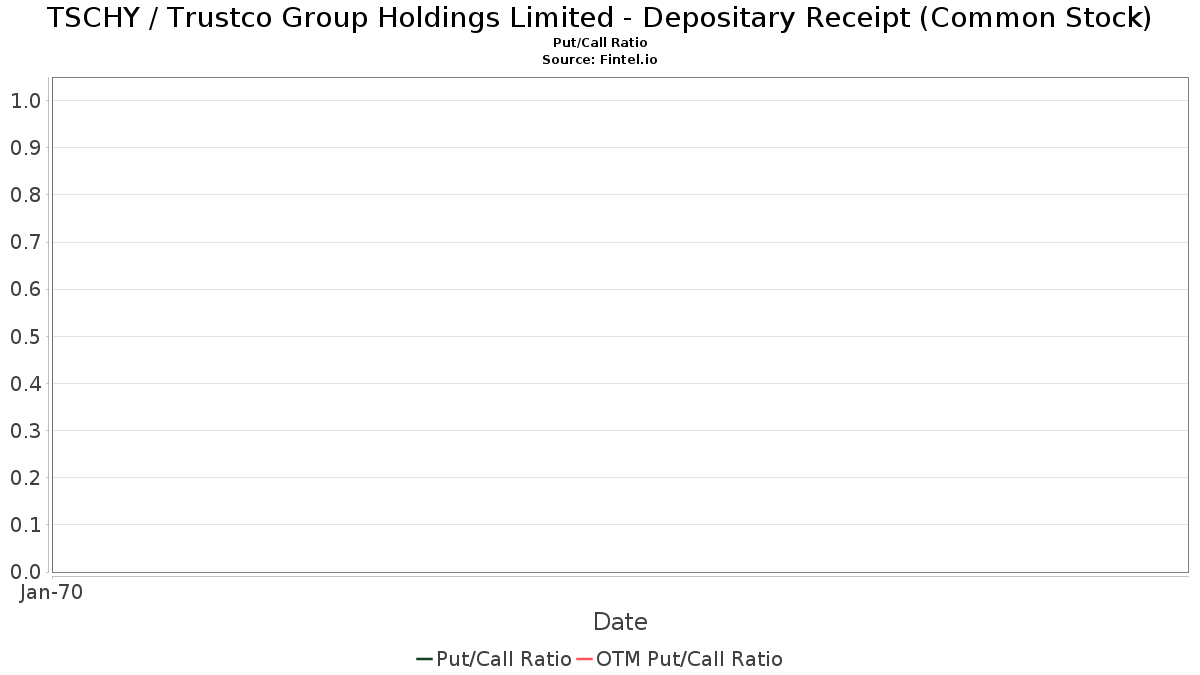Click the 0.0 y-axis label
The image size is (1200, 675).
(25, 572)
